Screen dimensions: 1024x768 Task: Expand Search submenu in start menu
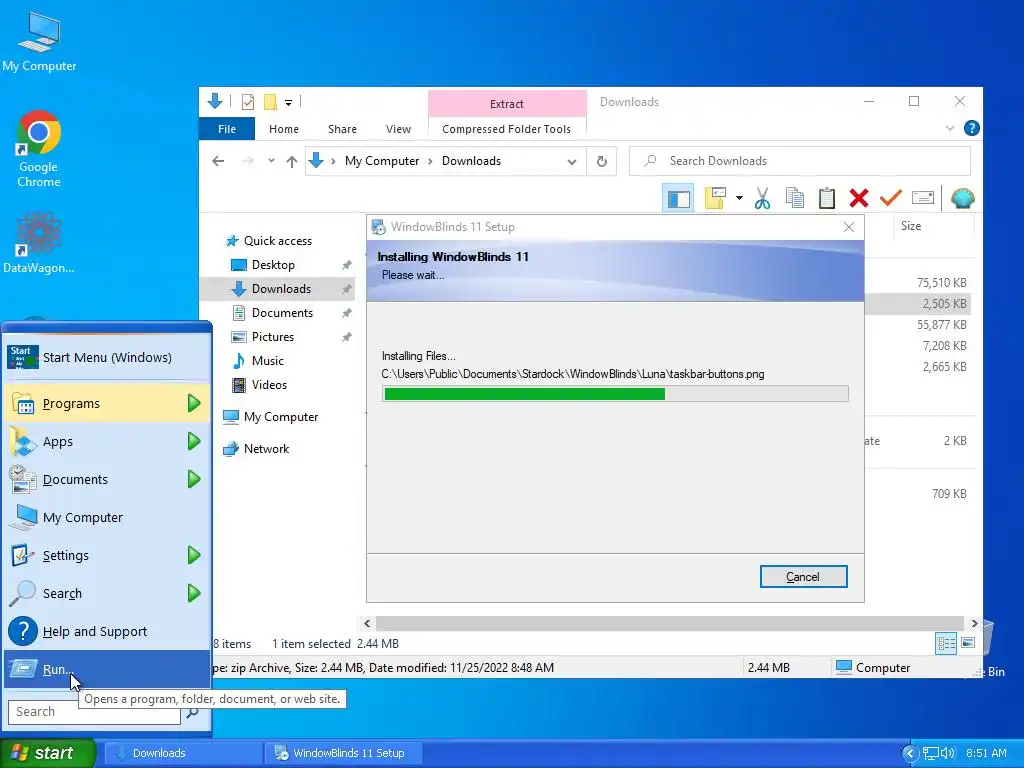(106, 593)
